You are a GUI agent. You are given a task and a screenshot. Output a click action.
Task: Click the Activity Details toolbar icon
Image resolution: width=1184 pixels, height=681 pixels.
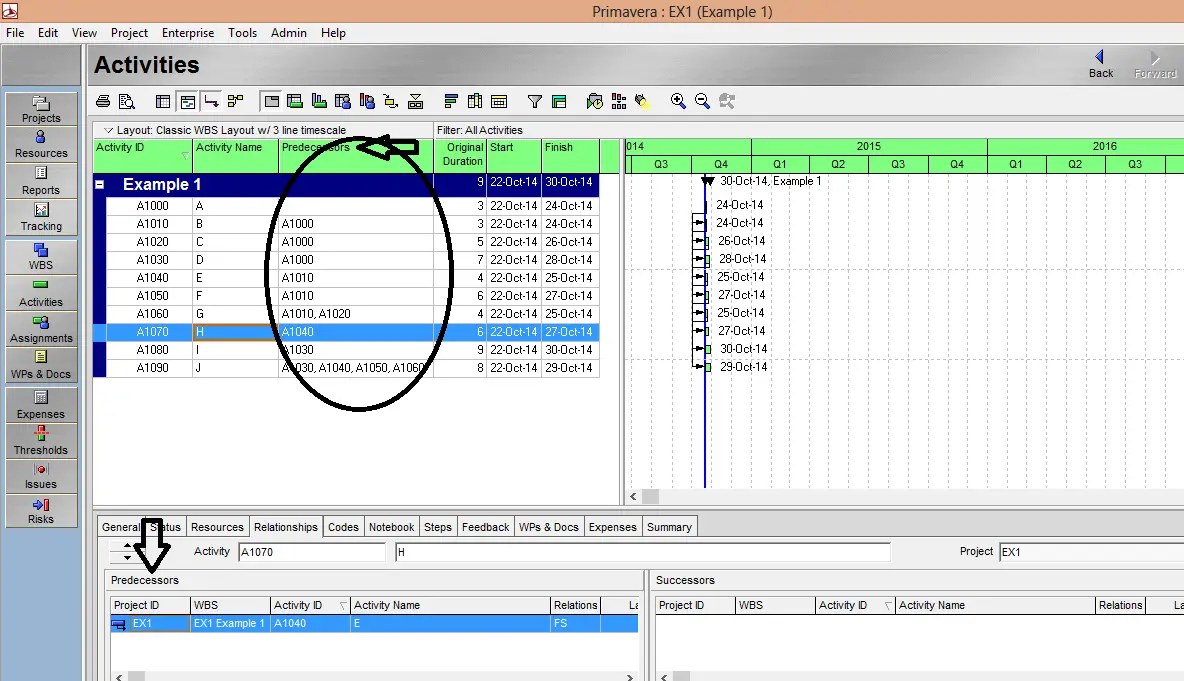(x=415, y=101)
